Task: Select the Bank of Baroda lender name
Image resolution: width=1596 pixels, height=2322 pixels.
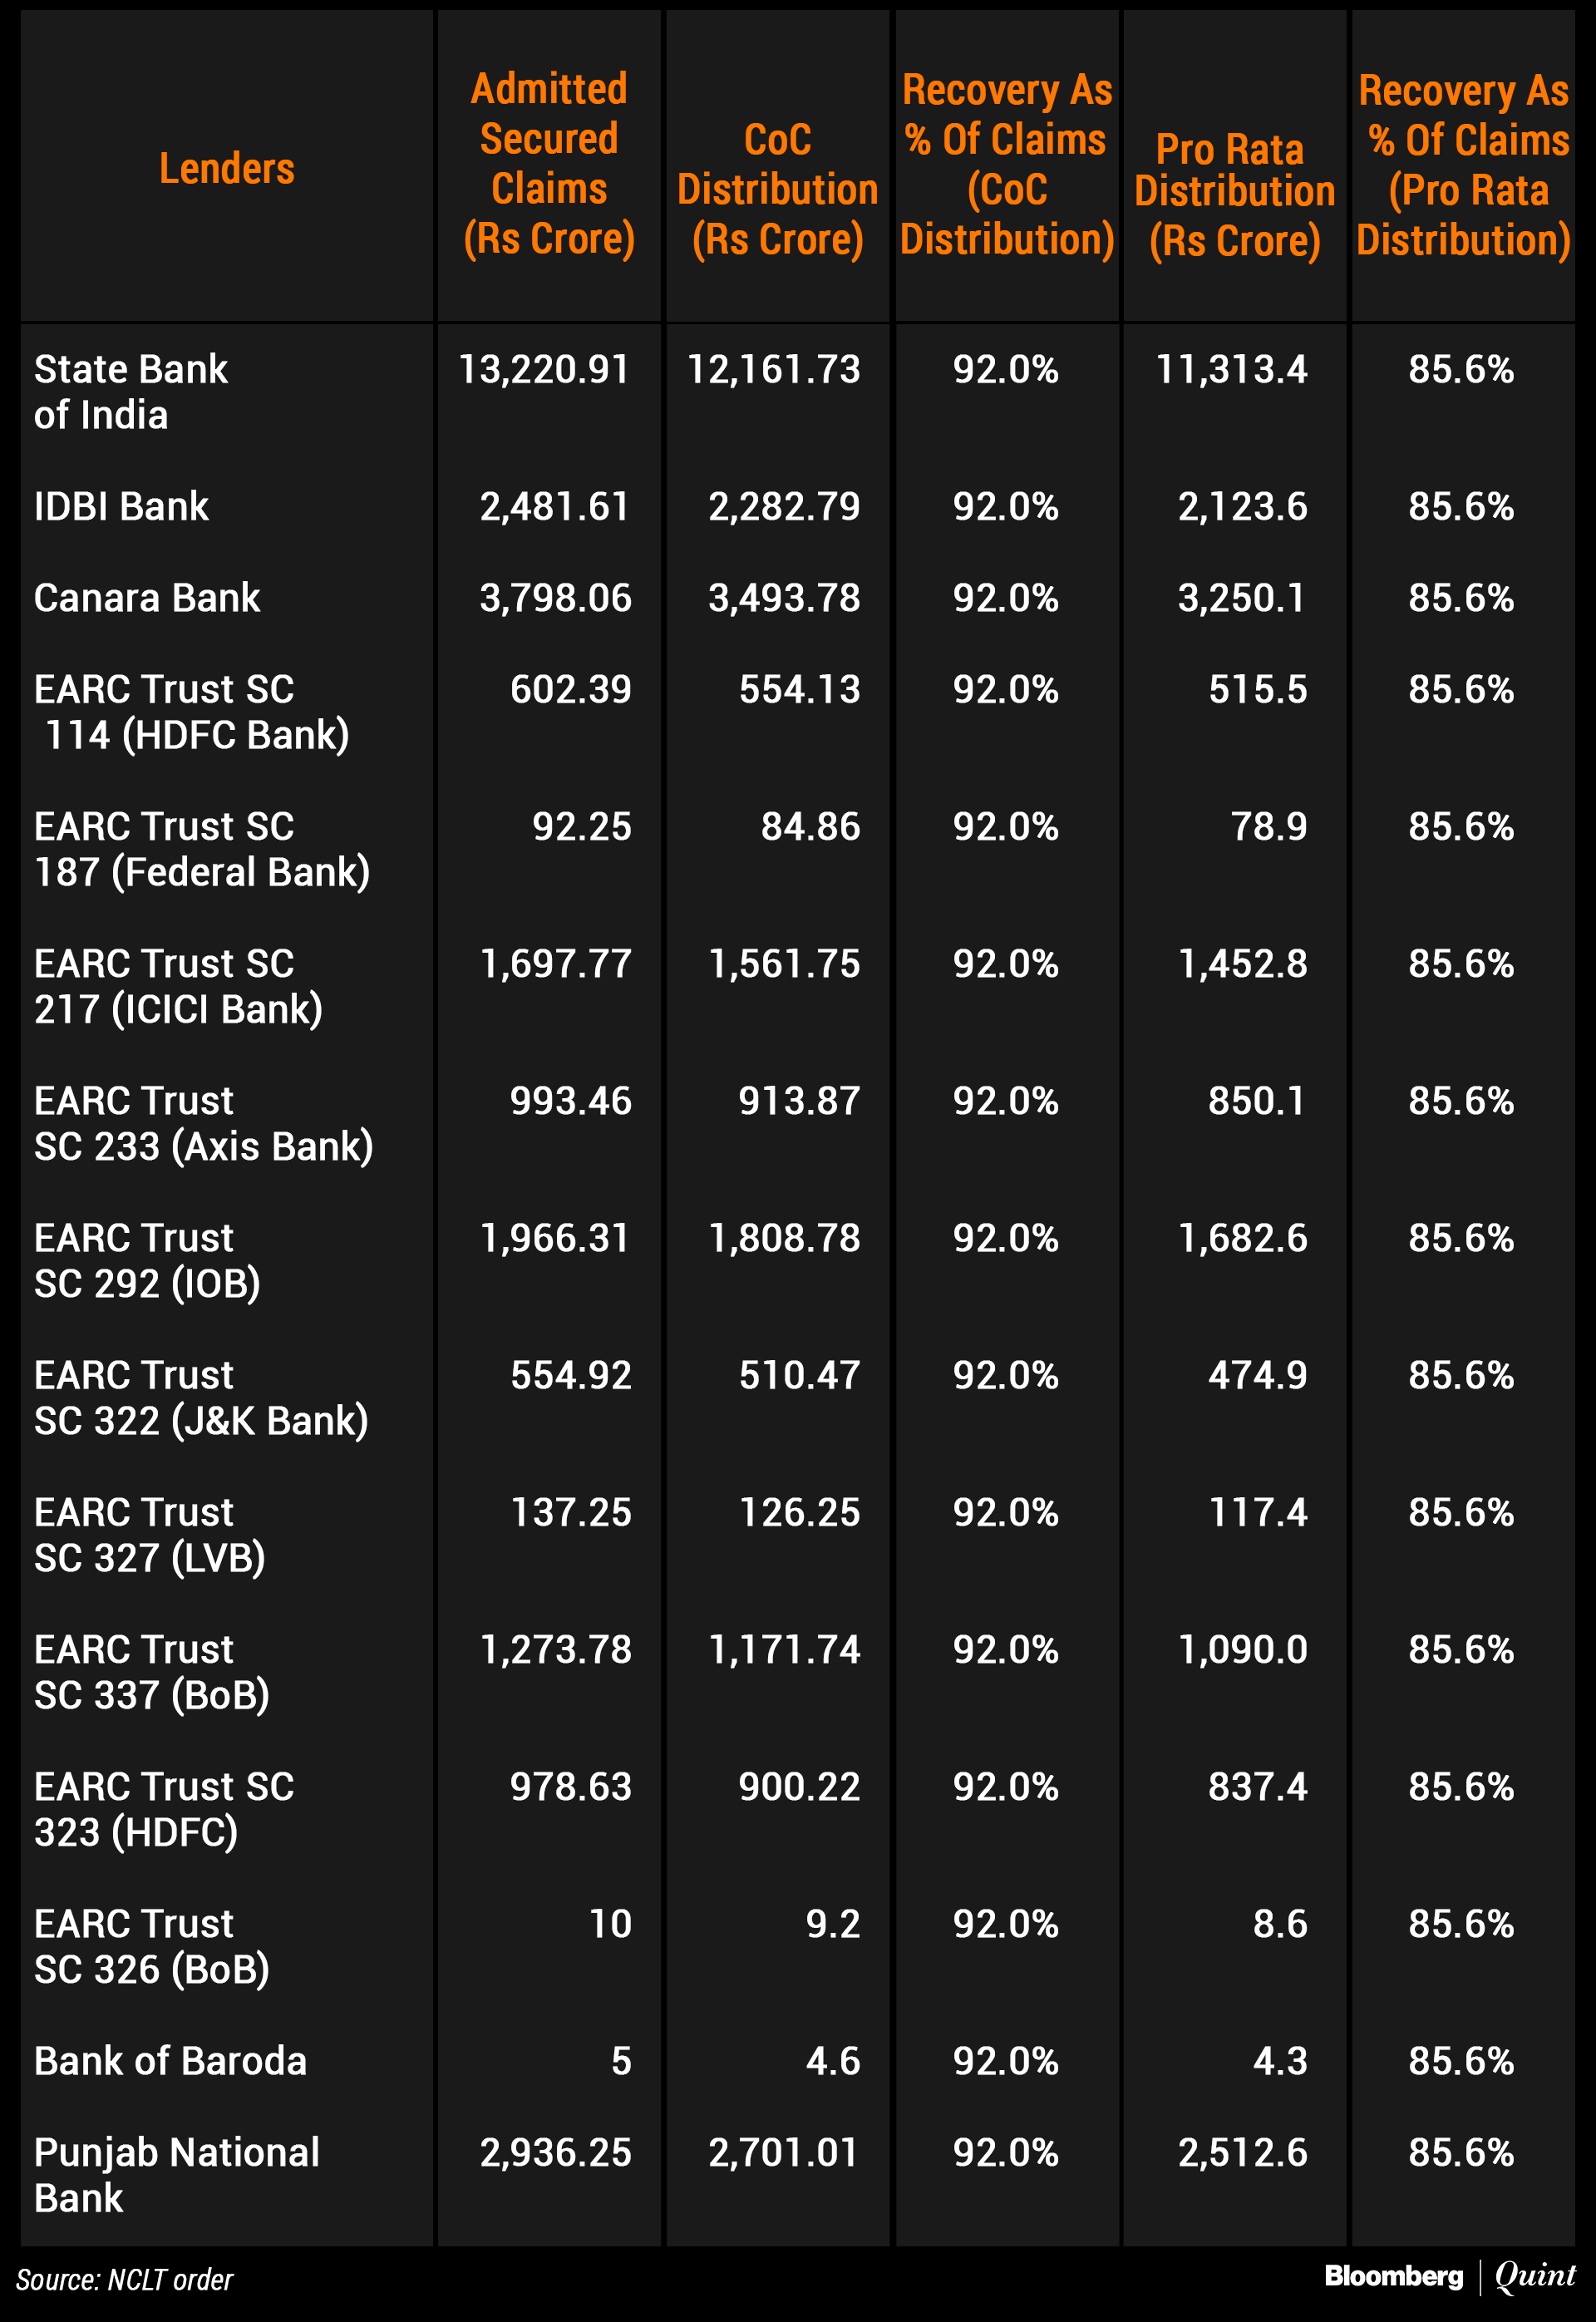Action: point(170,2061)
